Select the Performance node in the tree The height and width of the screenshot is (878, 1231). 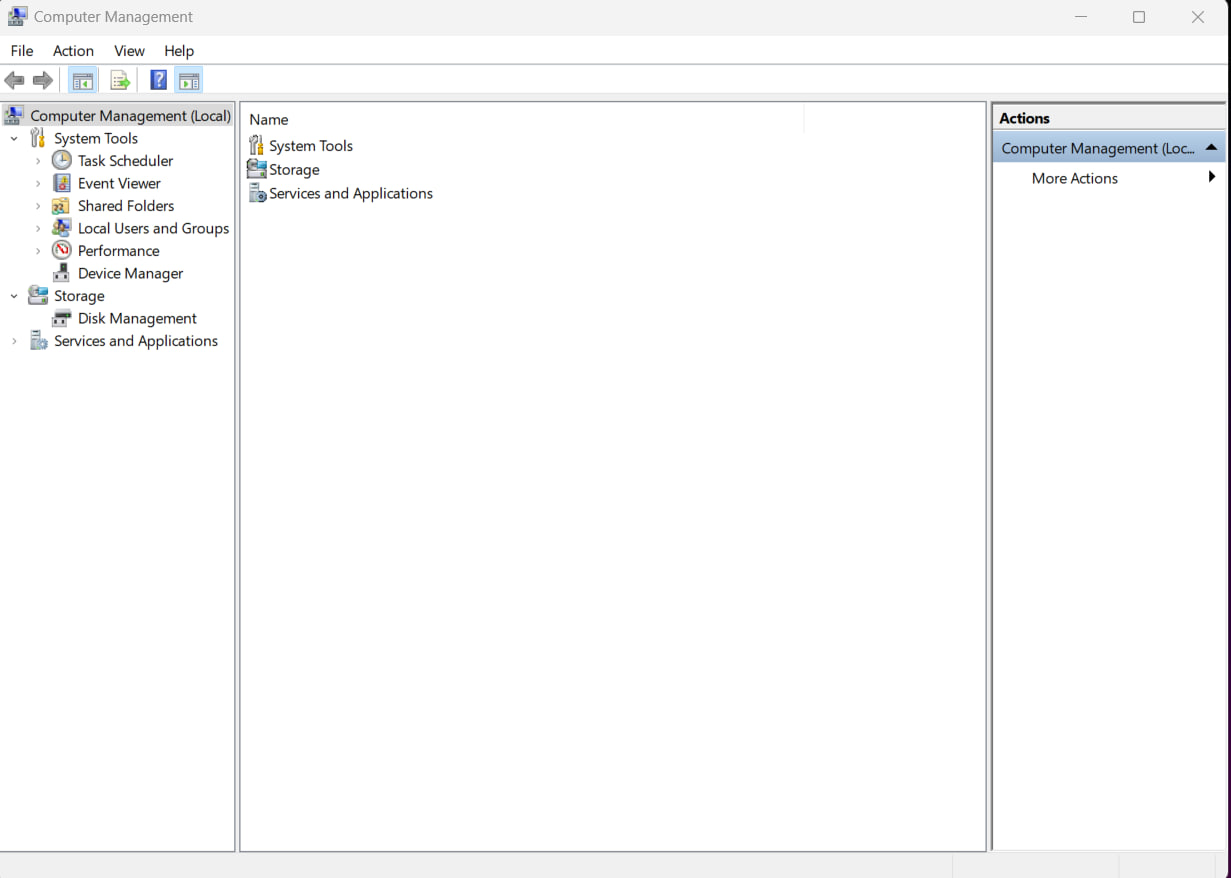coord(118,251)
